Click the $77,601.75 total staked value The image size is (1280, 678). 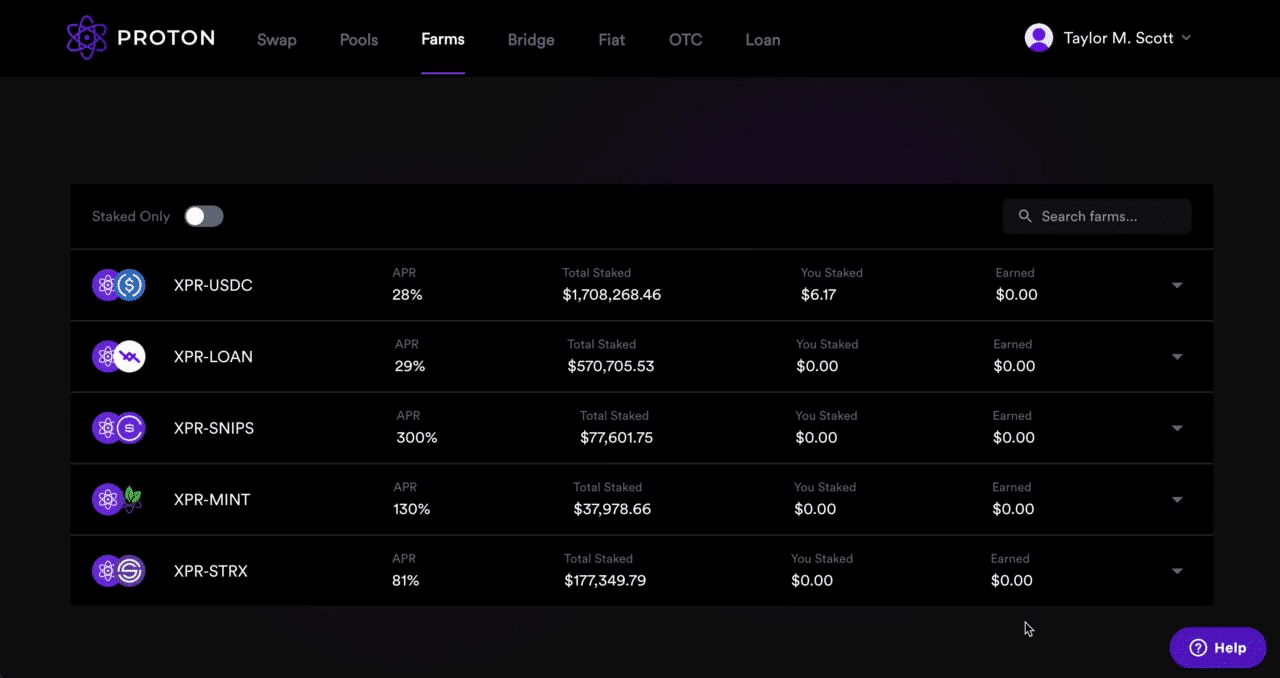tap(617, 437)
